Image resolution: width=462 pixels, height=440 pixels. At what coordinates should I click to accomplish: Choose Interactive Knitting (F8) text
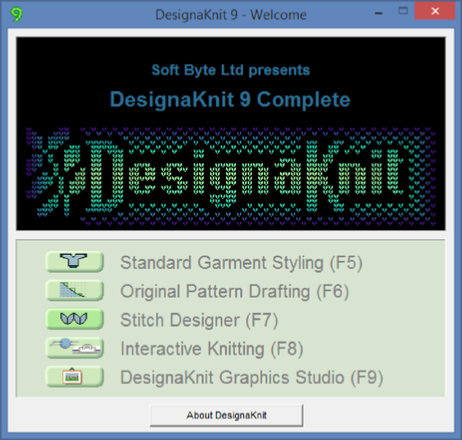[212, 349]
